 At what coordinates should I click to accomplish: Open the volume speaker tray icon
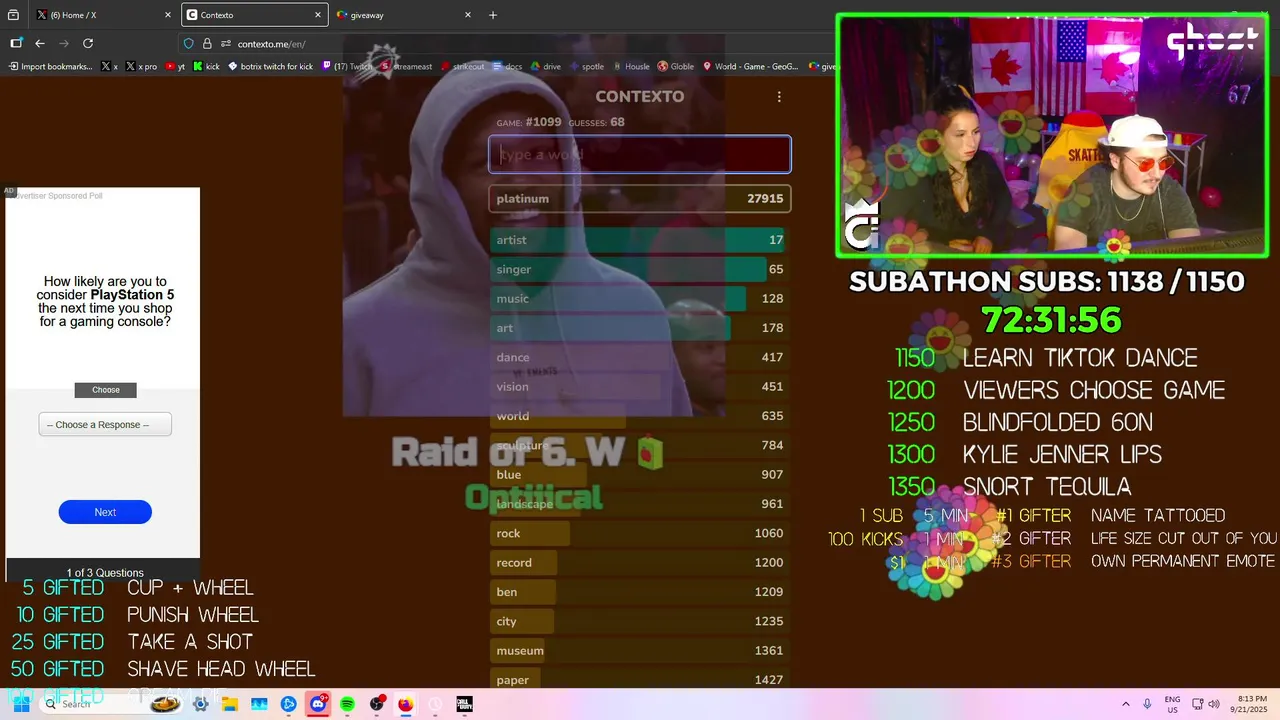pos(1214,704)
